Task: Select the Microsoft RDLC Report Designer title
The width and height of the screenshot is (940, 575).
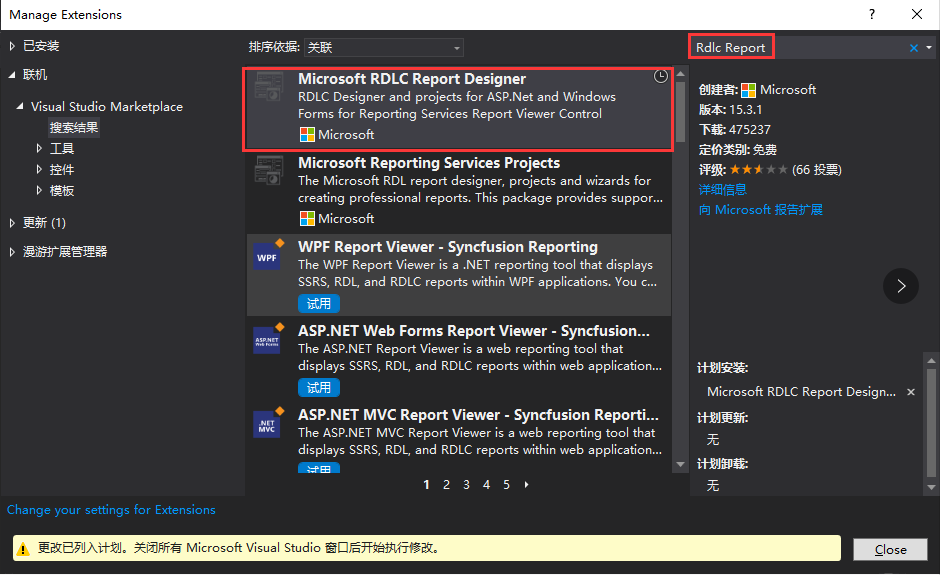Action: pyautogui.click(x=412, y=79)
